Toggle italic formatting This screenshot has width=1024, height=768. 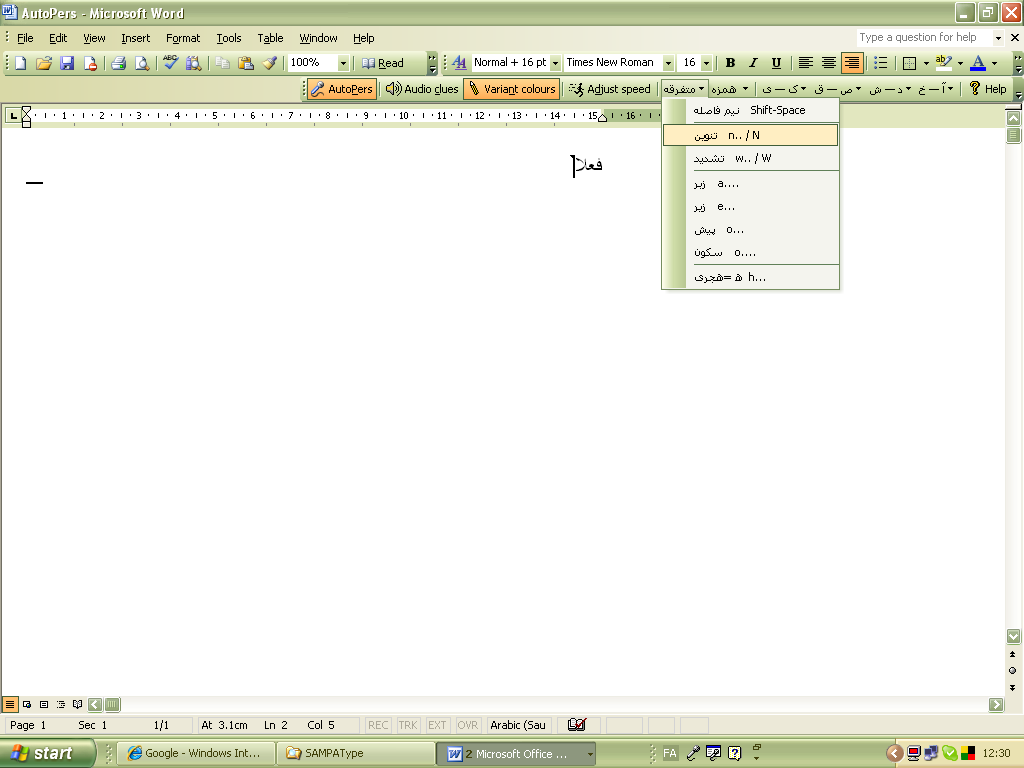coord(755,62)
